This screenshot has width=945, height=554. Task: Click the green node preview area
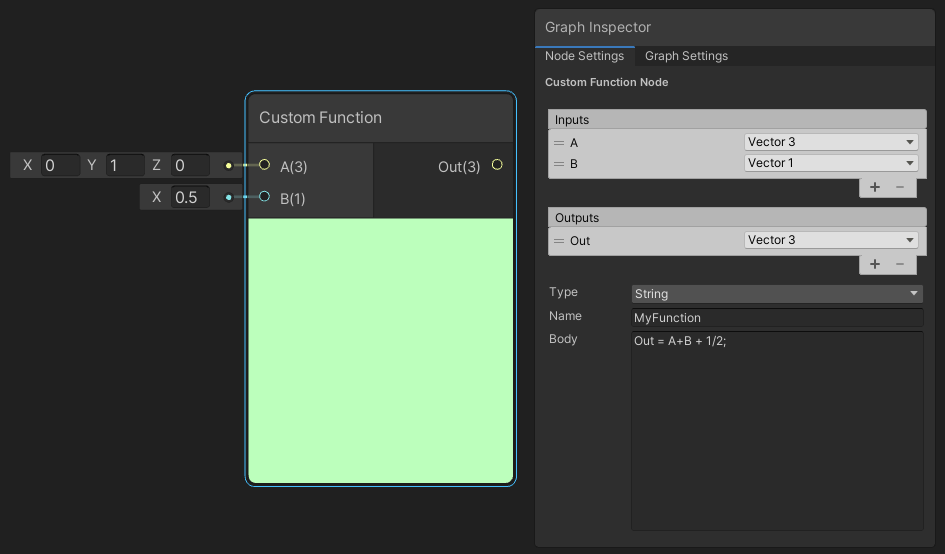(x=380, y=350)
